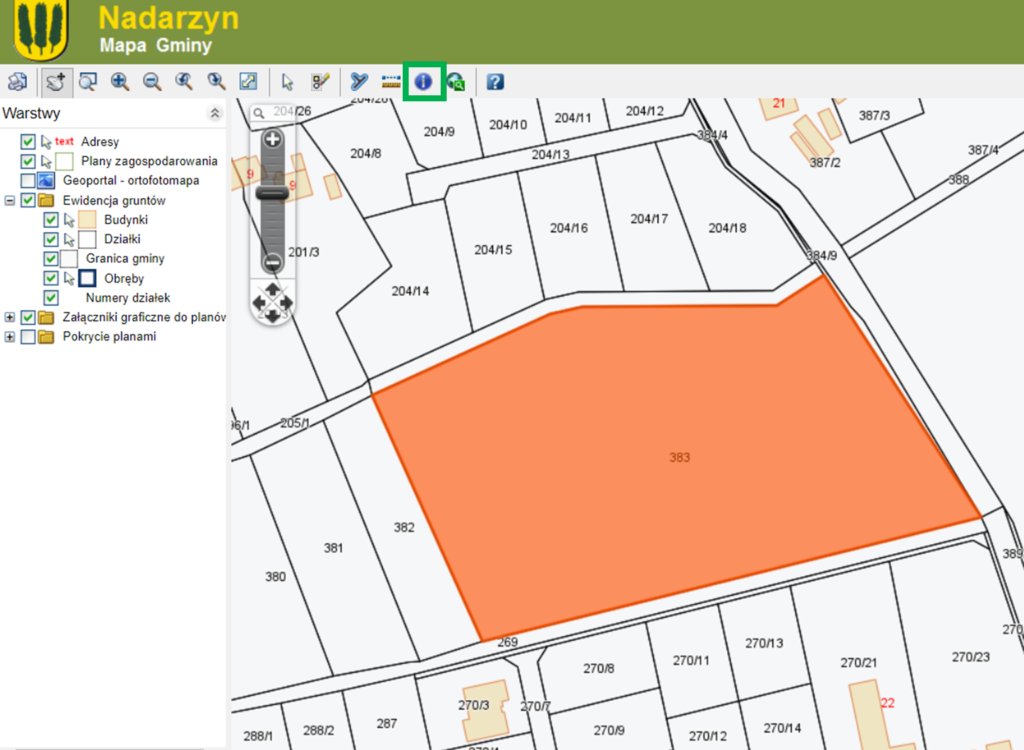
Task: Click the blue information tool icon
Action: [424, 82]
